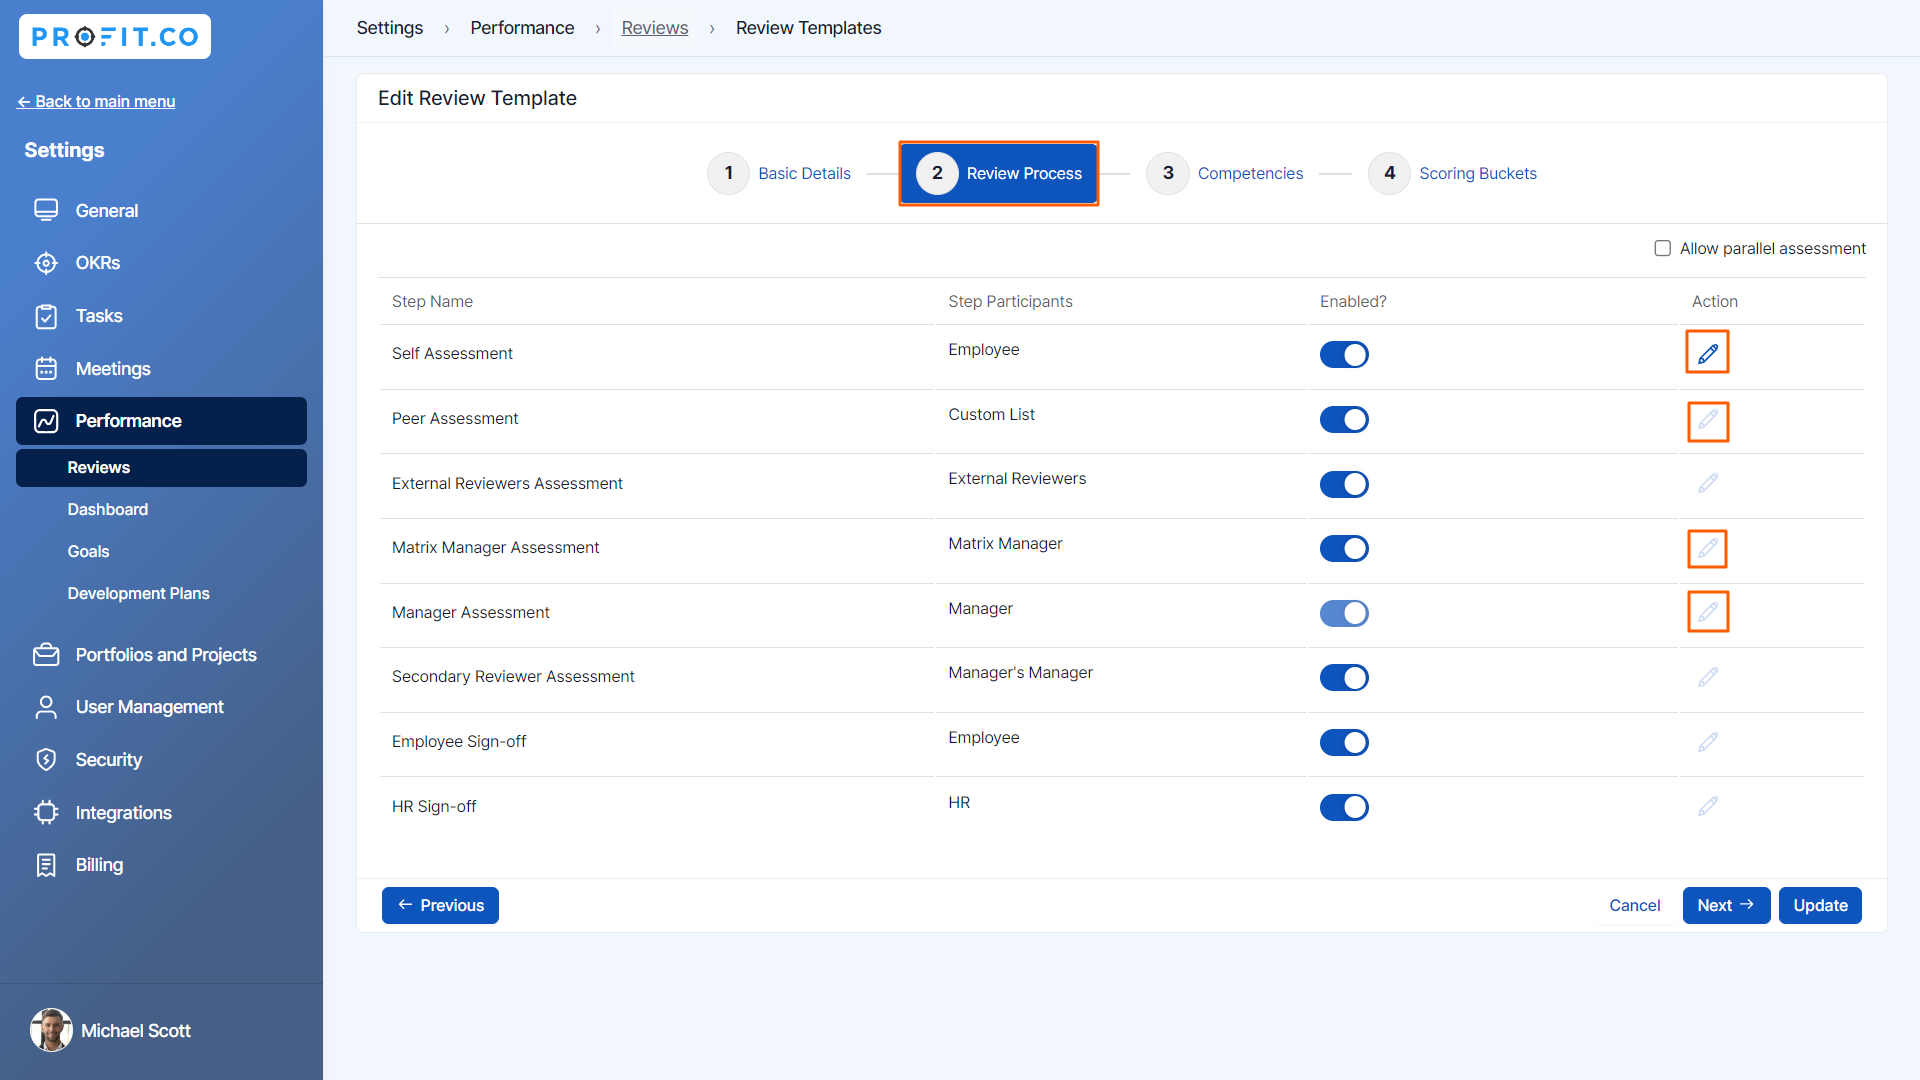
Task: Click edit pencil for Matrix Manager Assessment
Action: [x=1707, y=548]
